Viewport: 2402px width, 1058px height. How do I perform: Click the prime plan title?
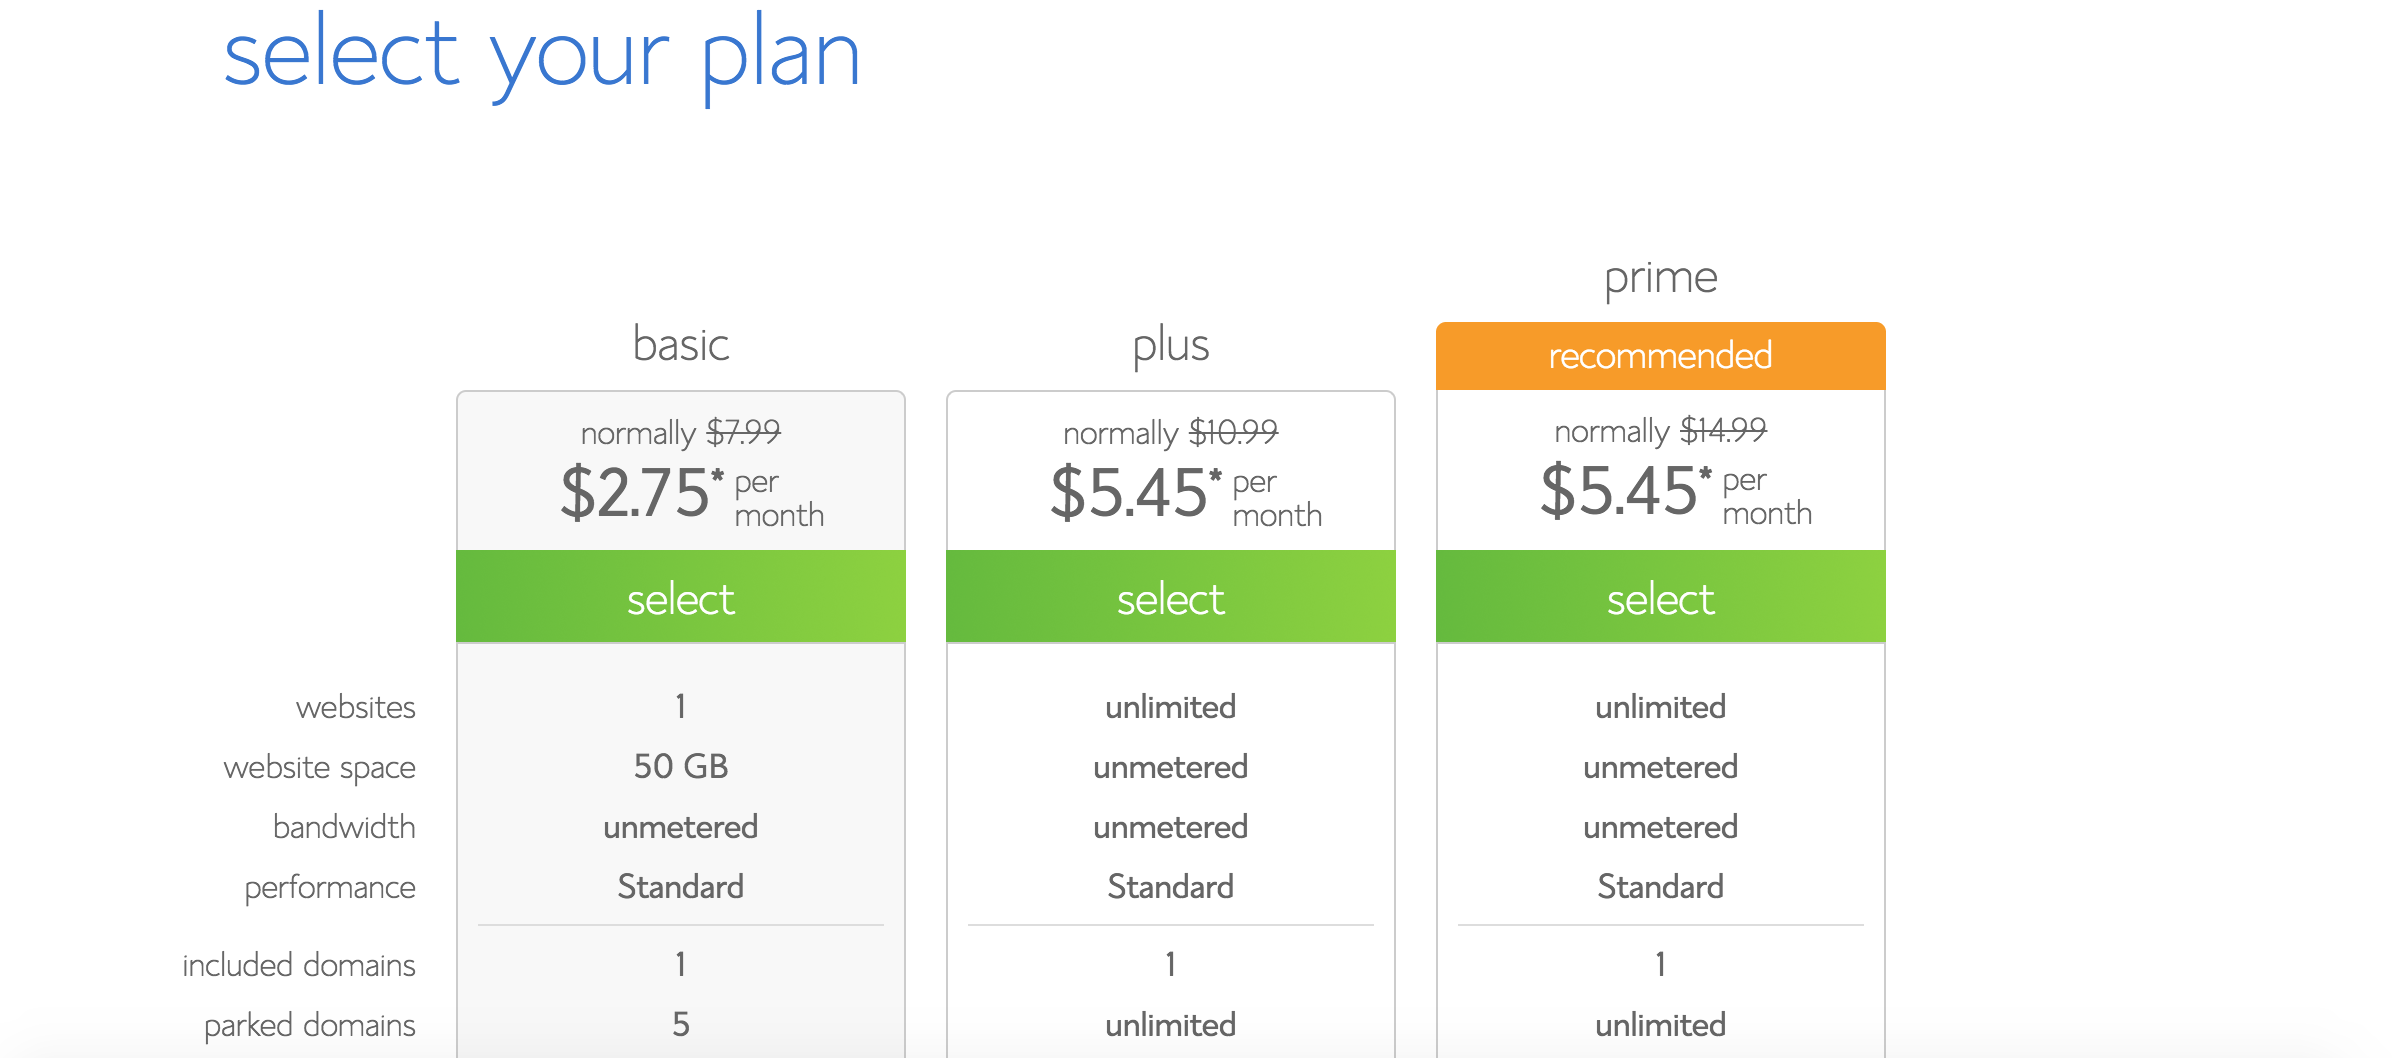(1660, 278)
